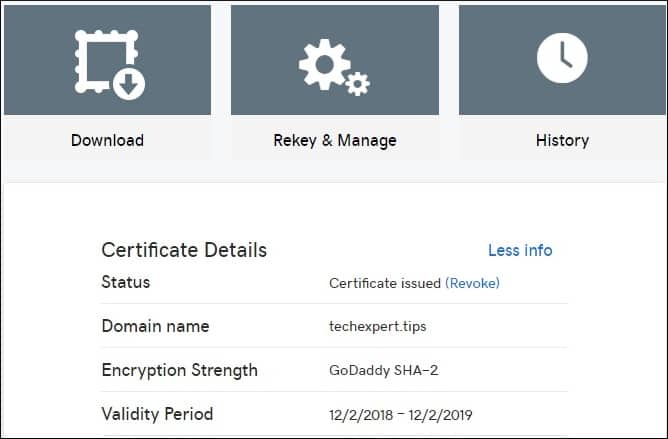Screen dimensions: 668x439
Task: Select the 'Certificate issued' status text
Action: point(385,283)
